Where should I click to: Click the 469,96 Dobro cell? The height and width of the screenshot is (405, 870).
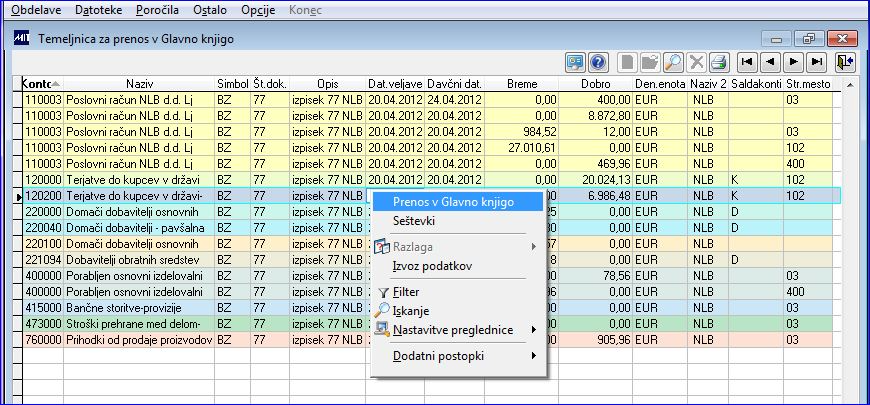(596, 164)
